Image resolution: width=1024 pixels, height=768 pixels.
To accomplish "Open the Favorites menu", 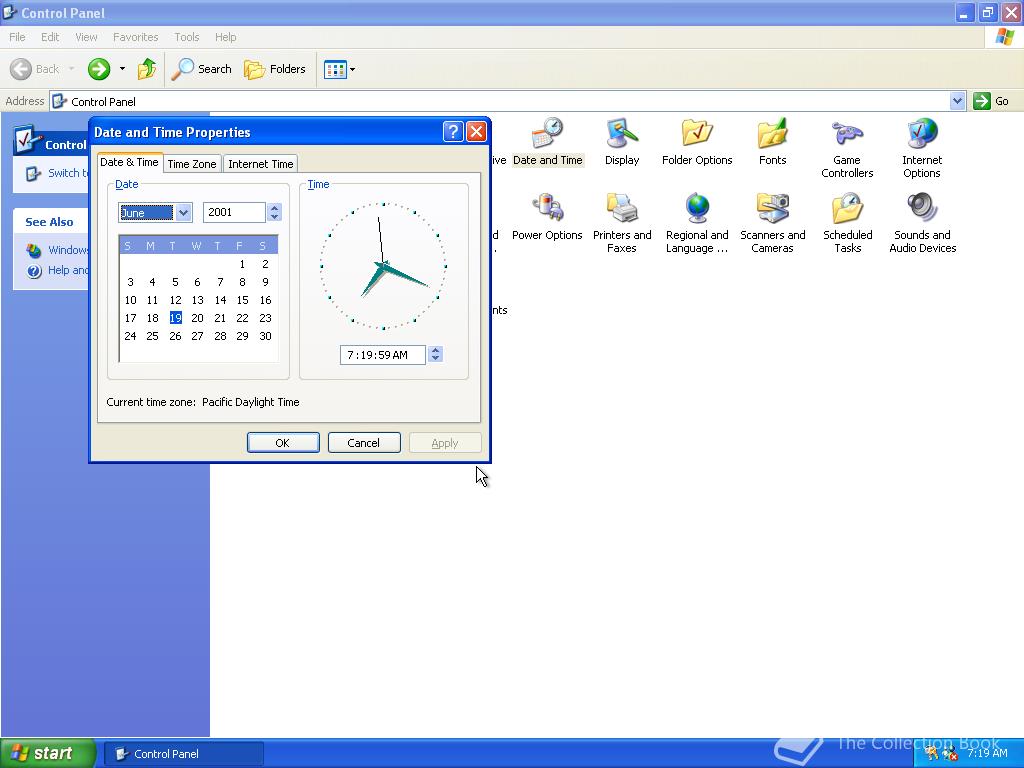I will click(x=135, y=37).
